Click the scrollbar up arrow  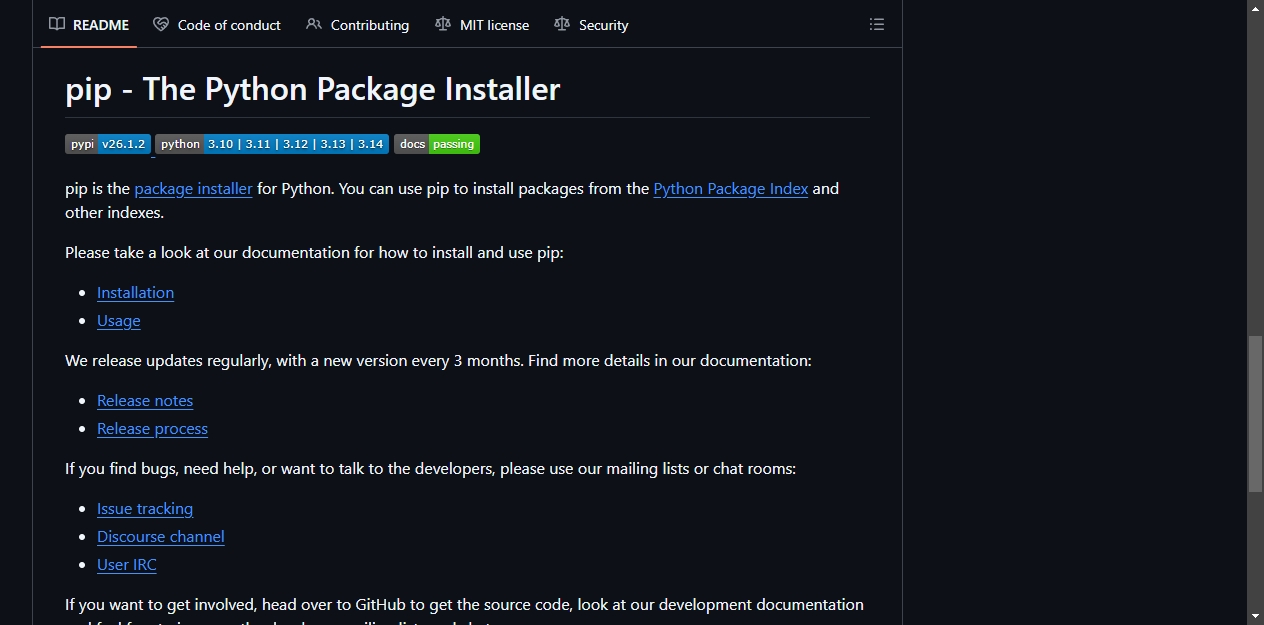1255,8
